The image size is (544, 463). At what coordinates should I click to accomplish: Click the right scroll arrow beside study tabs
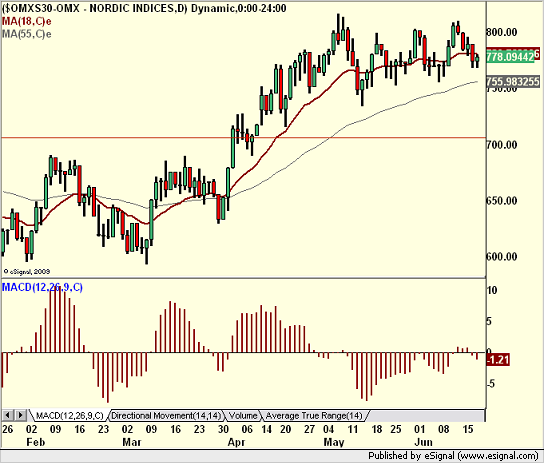pos(20,415)
